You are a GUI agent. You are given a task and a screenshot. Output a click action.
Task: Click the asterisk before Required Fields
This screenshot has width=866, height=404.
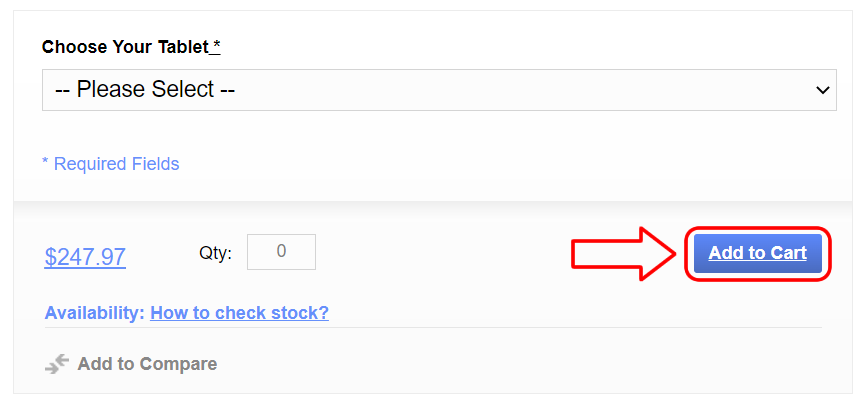[x=45, y=163]
